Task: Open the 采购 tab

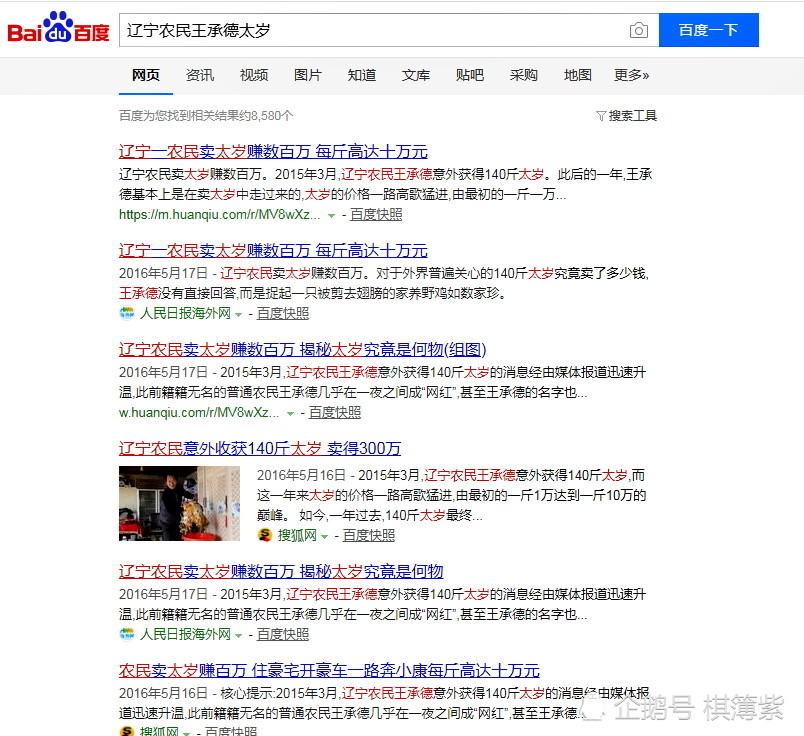Action: click(524, 75)
